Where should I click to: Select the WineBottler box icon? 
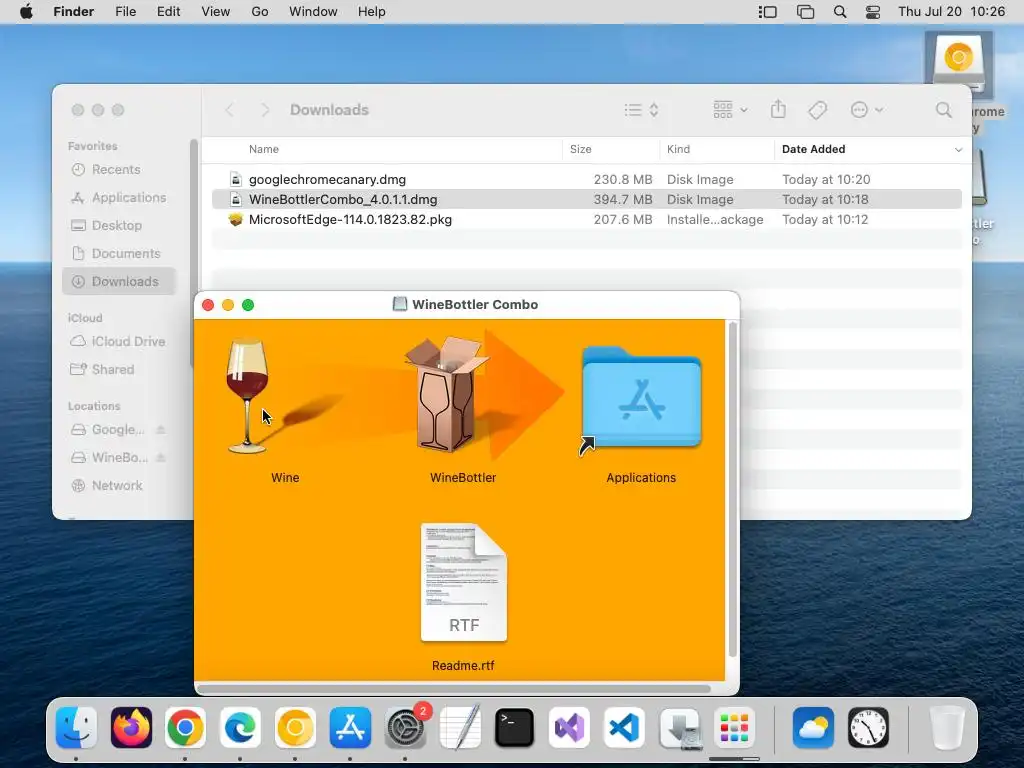[x=446, y=394]
